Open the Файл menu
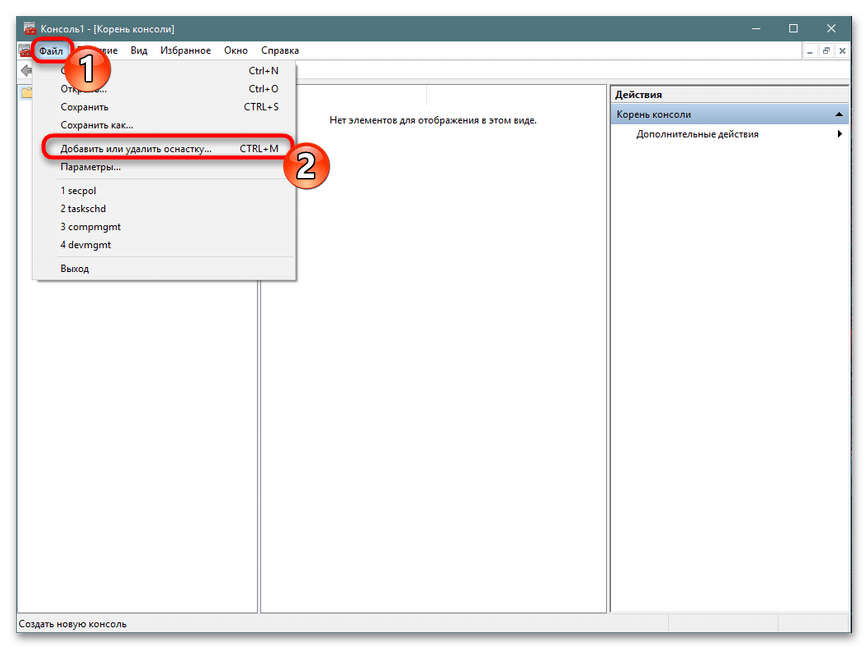Image resolution: width=868 pixels, height=649 pixels. (x=51, y=50)
